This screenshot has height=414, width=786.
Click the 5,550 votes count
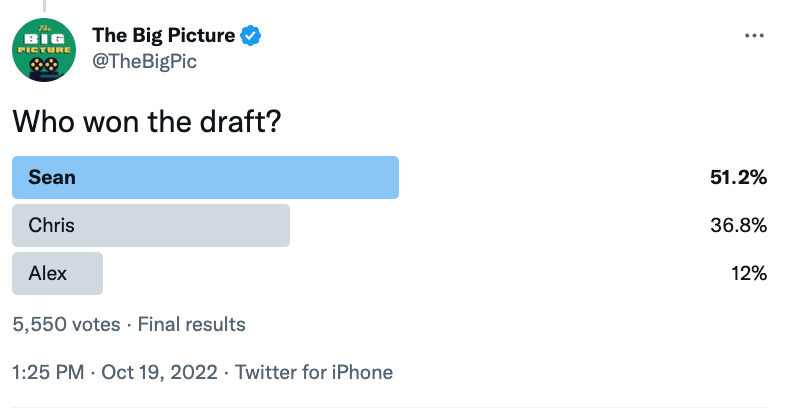coord(63,324)
